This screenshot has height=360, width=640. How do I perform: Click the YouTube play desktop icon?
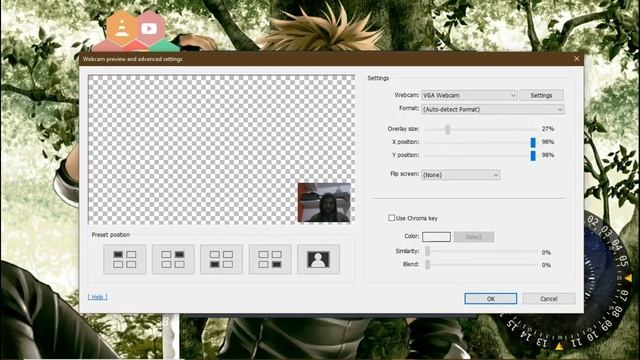pyautogui.click(x=149, y=29)
